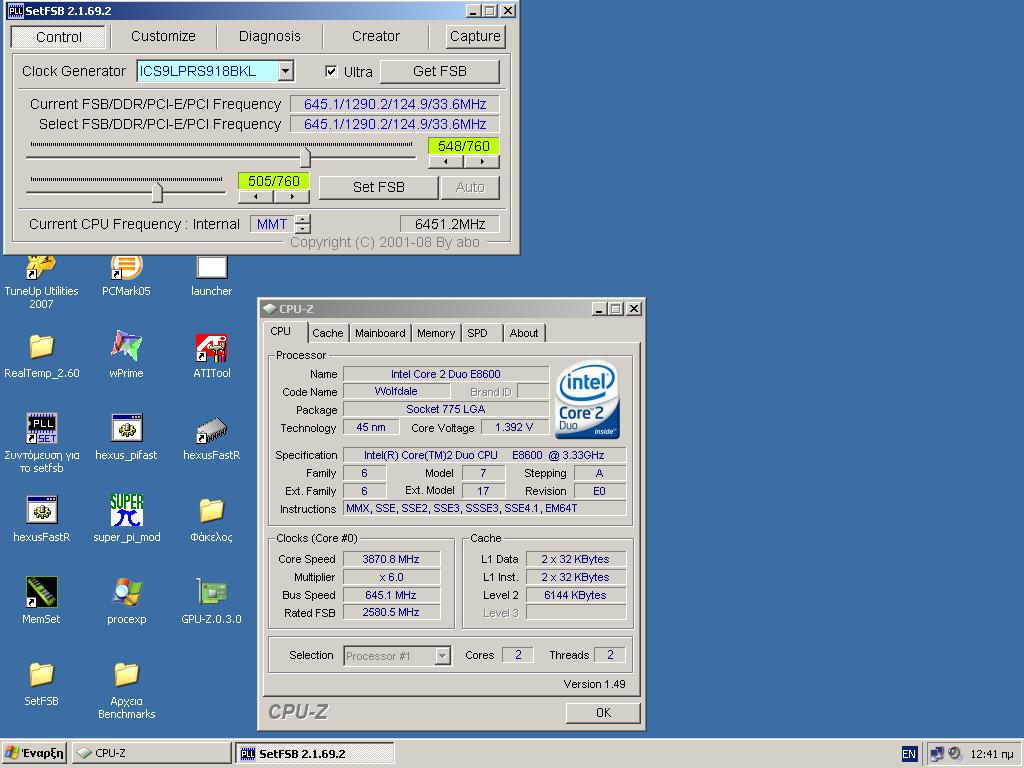Select the CPU tab in CPU-Z
The width and height of the screenshot is (1024, 768).
(281, 331)
